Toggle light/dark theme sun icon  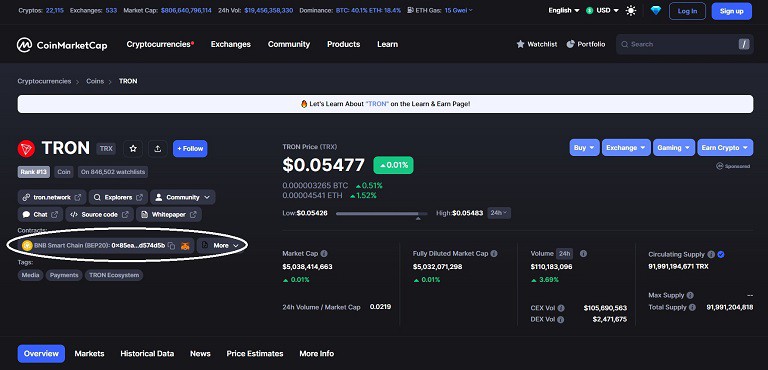click(x=631, y=10)
